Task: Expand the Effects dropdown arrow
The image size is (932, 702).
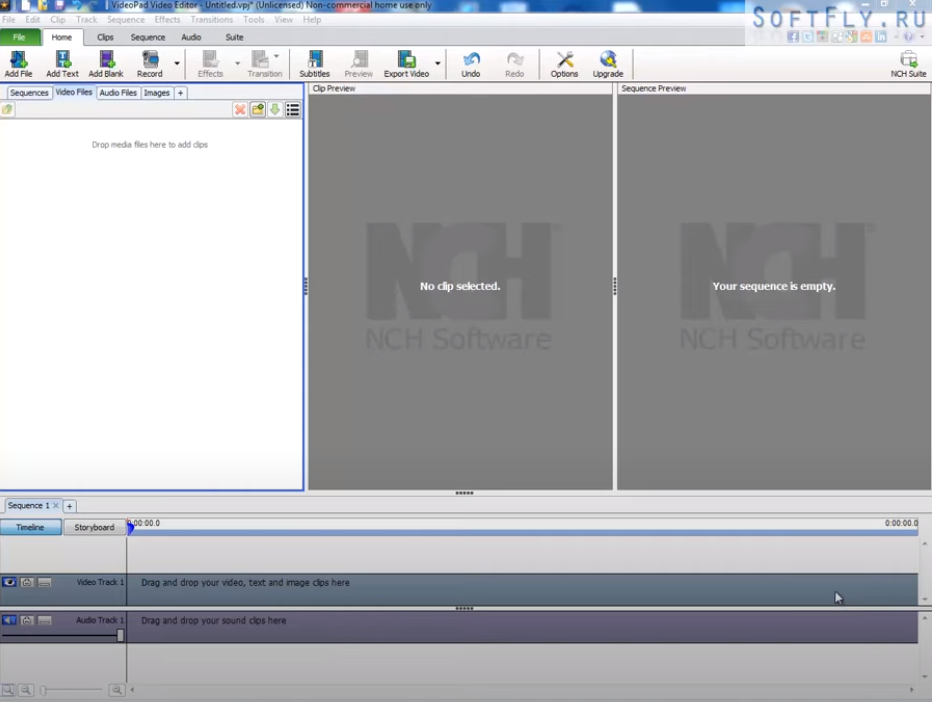Action: [237, 63]
